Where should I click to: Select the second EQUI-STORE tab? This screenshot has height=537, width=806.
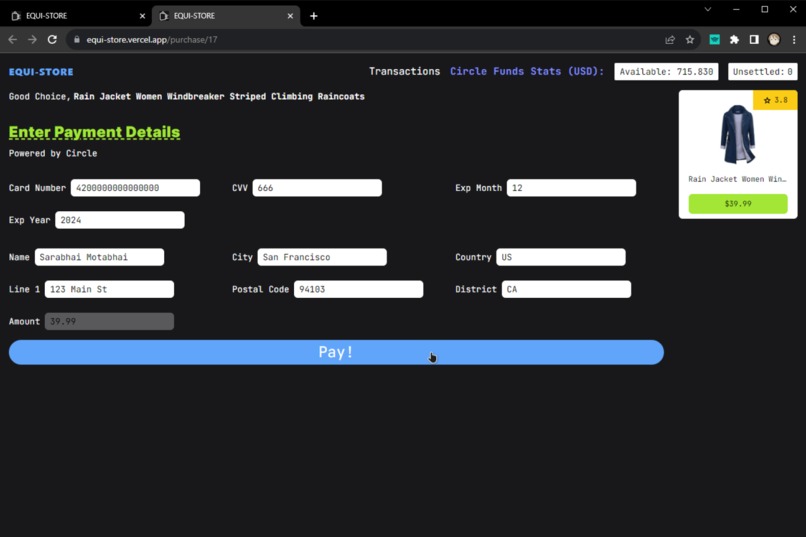tap(226, 16)
